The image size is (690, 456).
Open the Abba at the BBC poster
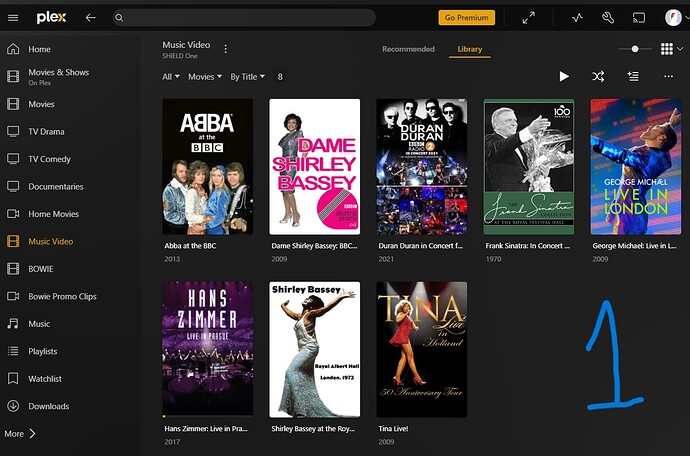(x=208, y=166)
